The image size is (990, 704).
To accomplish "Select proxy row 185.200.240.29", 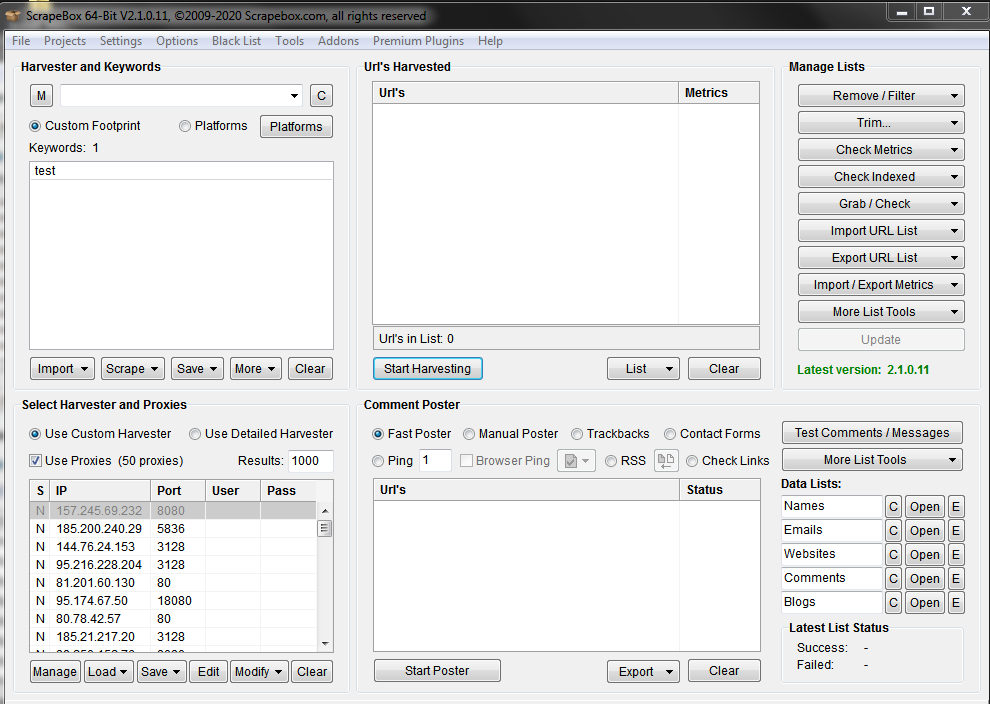I will click(173, 528).
